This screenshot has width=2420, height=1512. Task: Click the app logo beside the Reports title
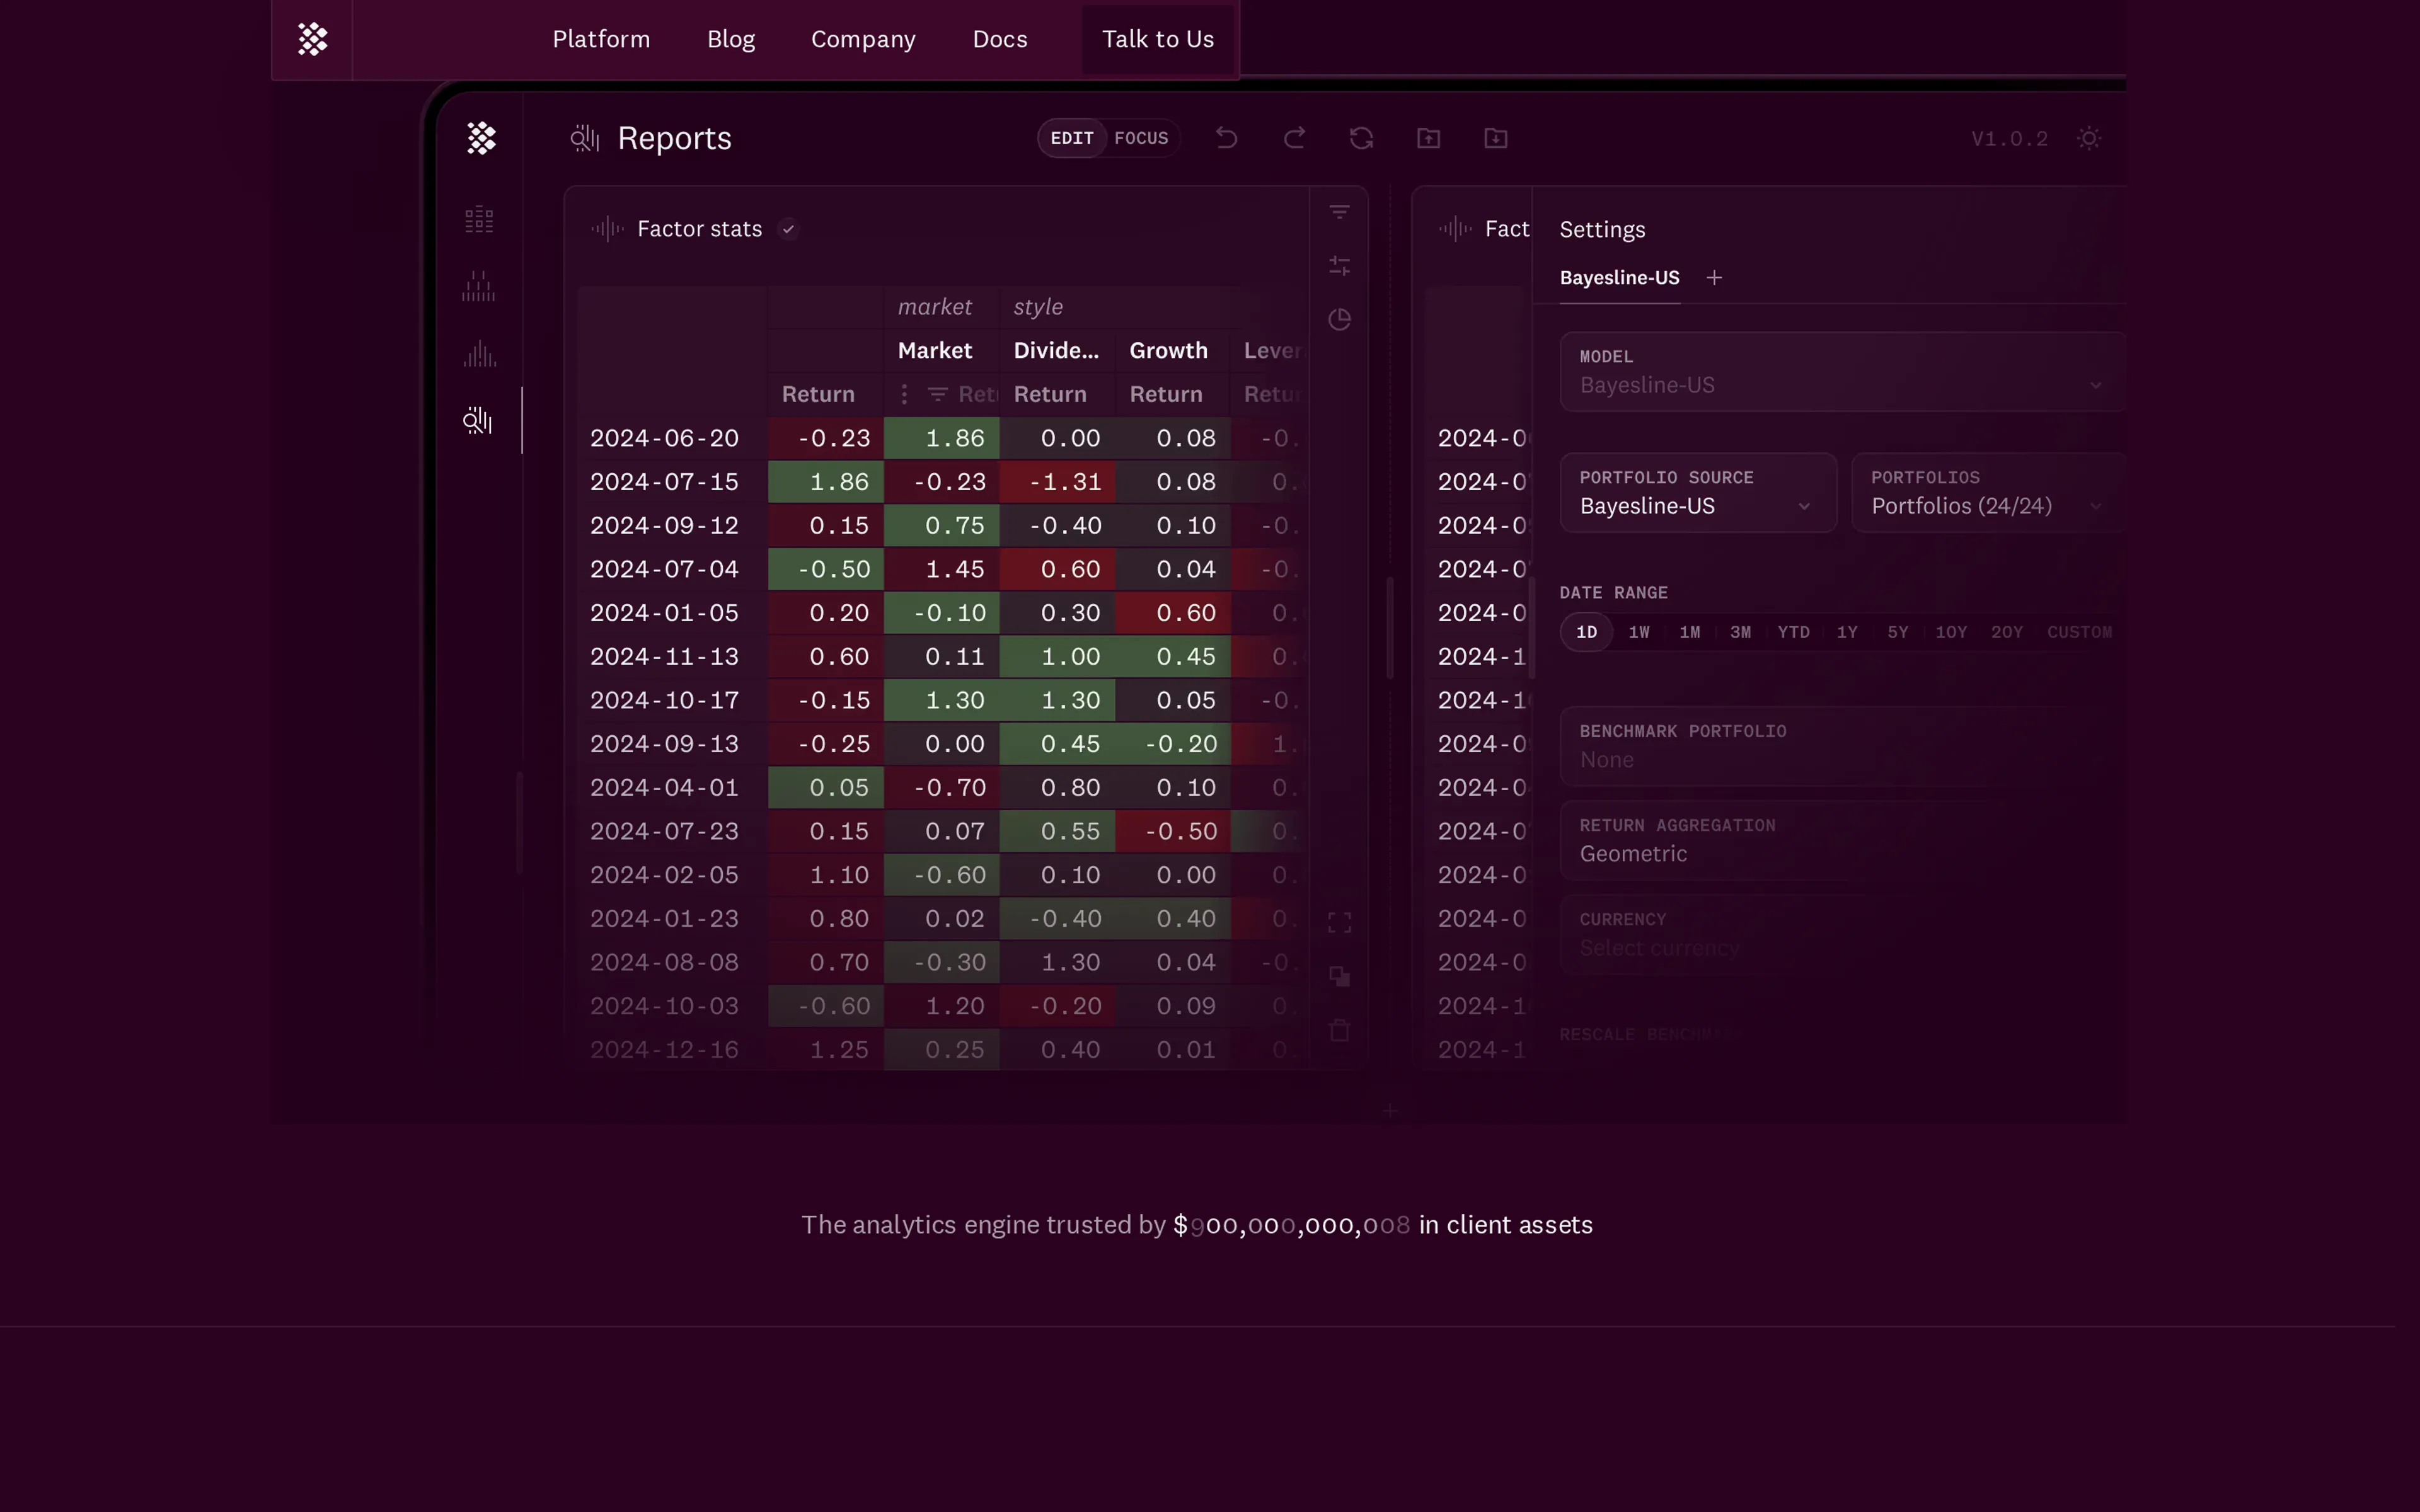[x=481, y=138]
